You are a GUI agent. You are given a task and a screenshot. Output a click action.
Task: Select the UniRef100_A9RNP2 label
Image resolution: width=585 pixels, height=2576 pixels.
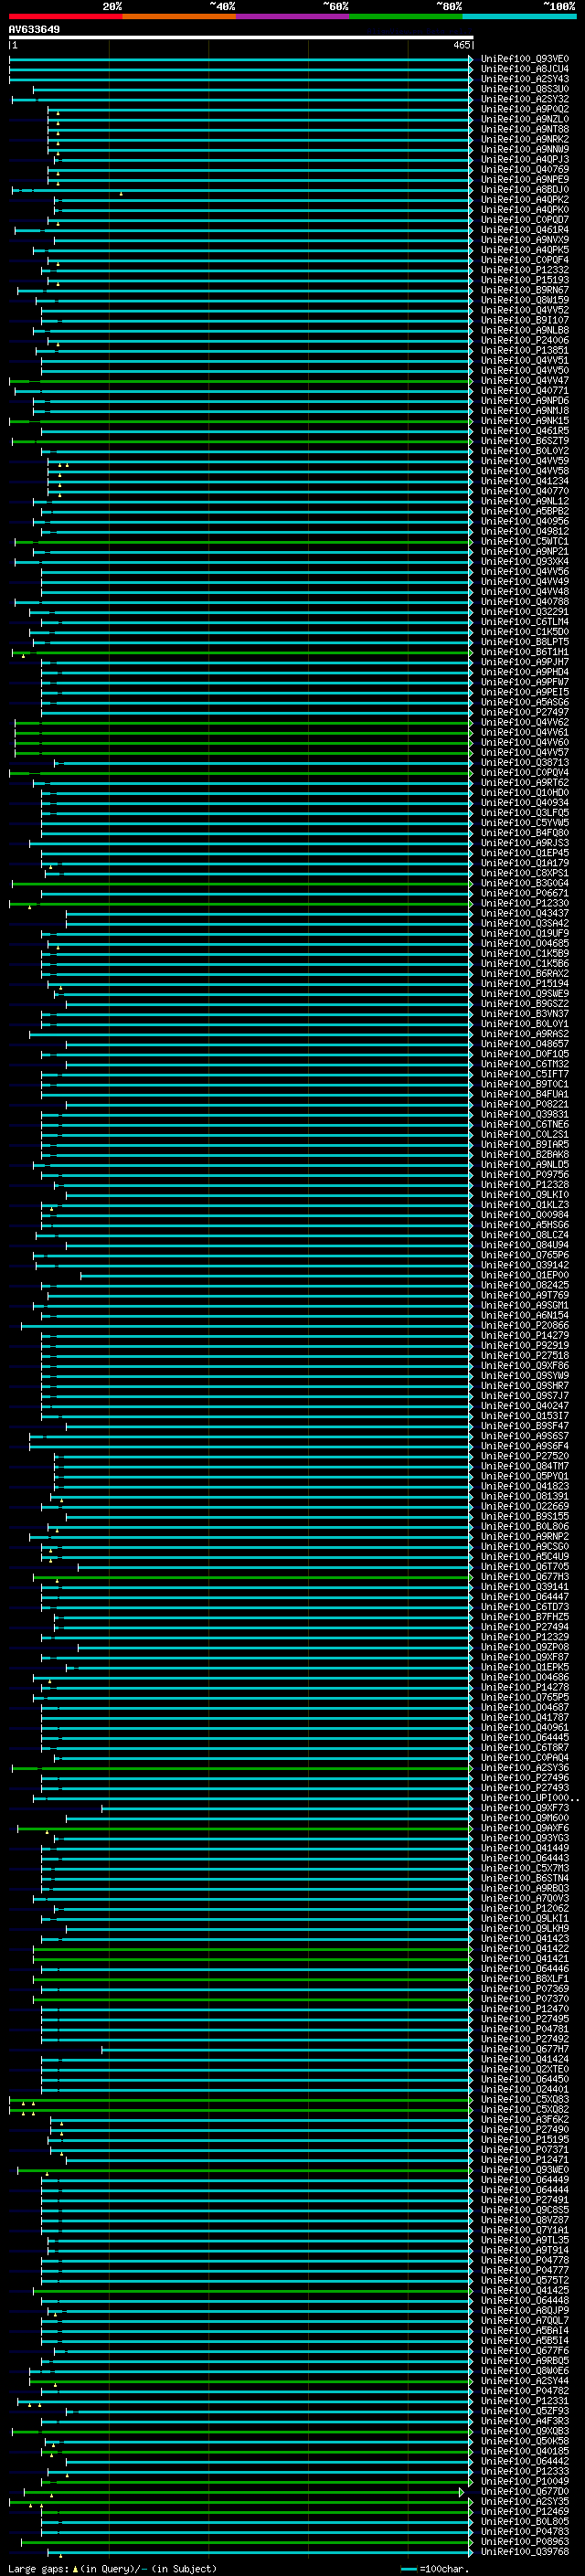click(524, 1536)
